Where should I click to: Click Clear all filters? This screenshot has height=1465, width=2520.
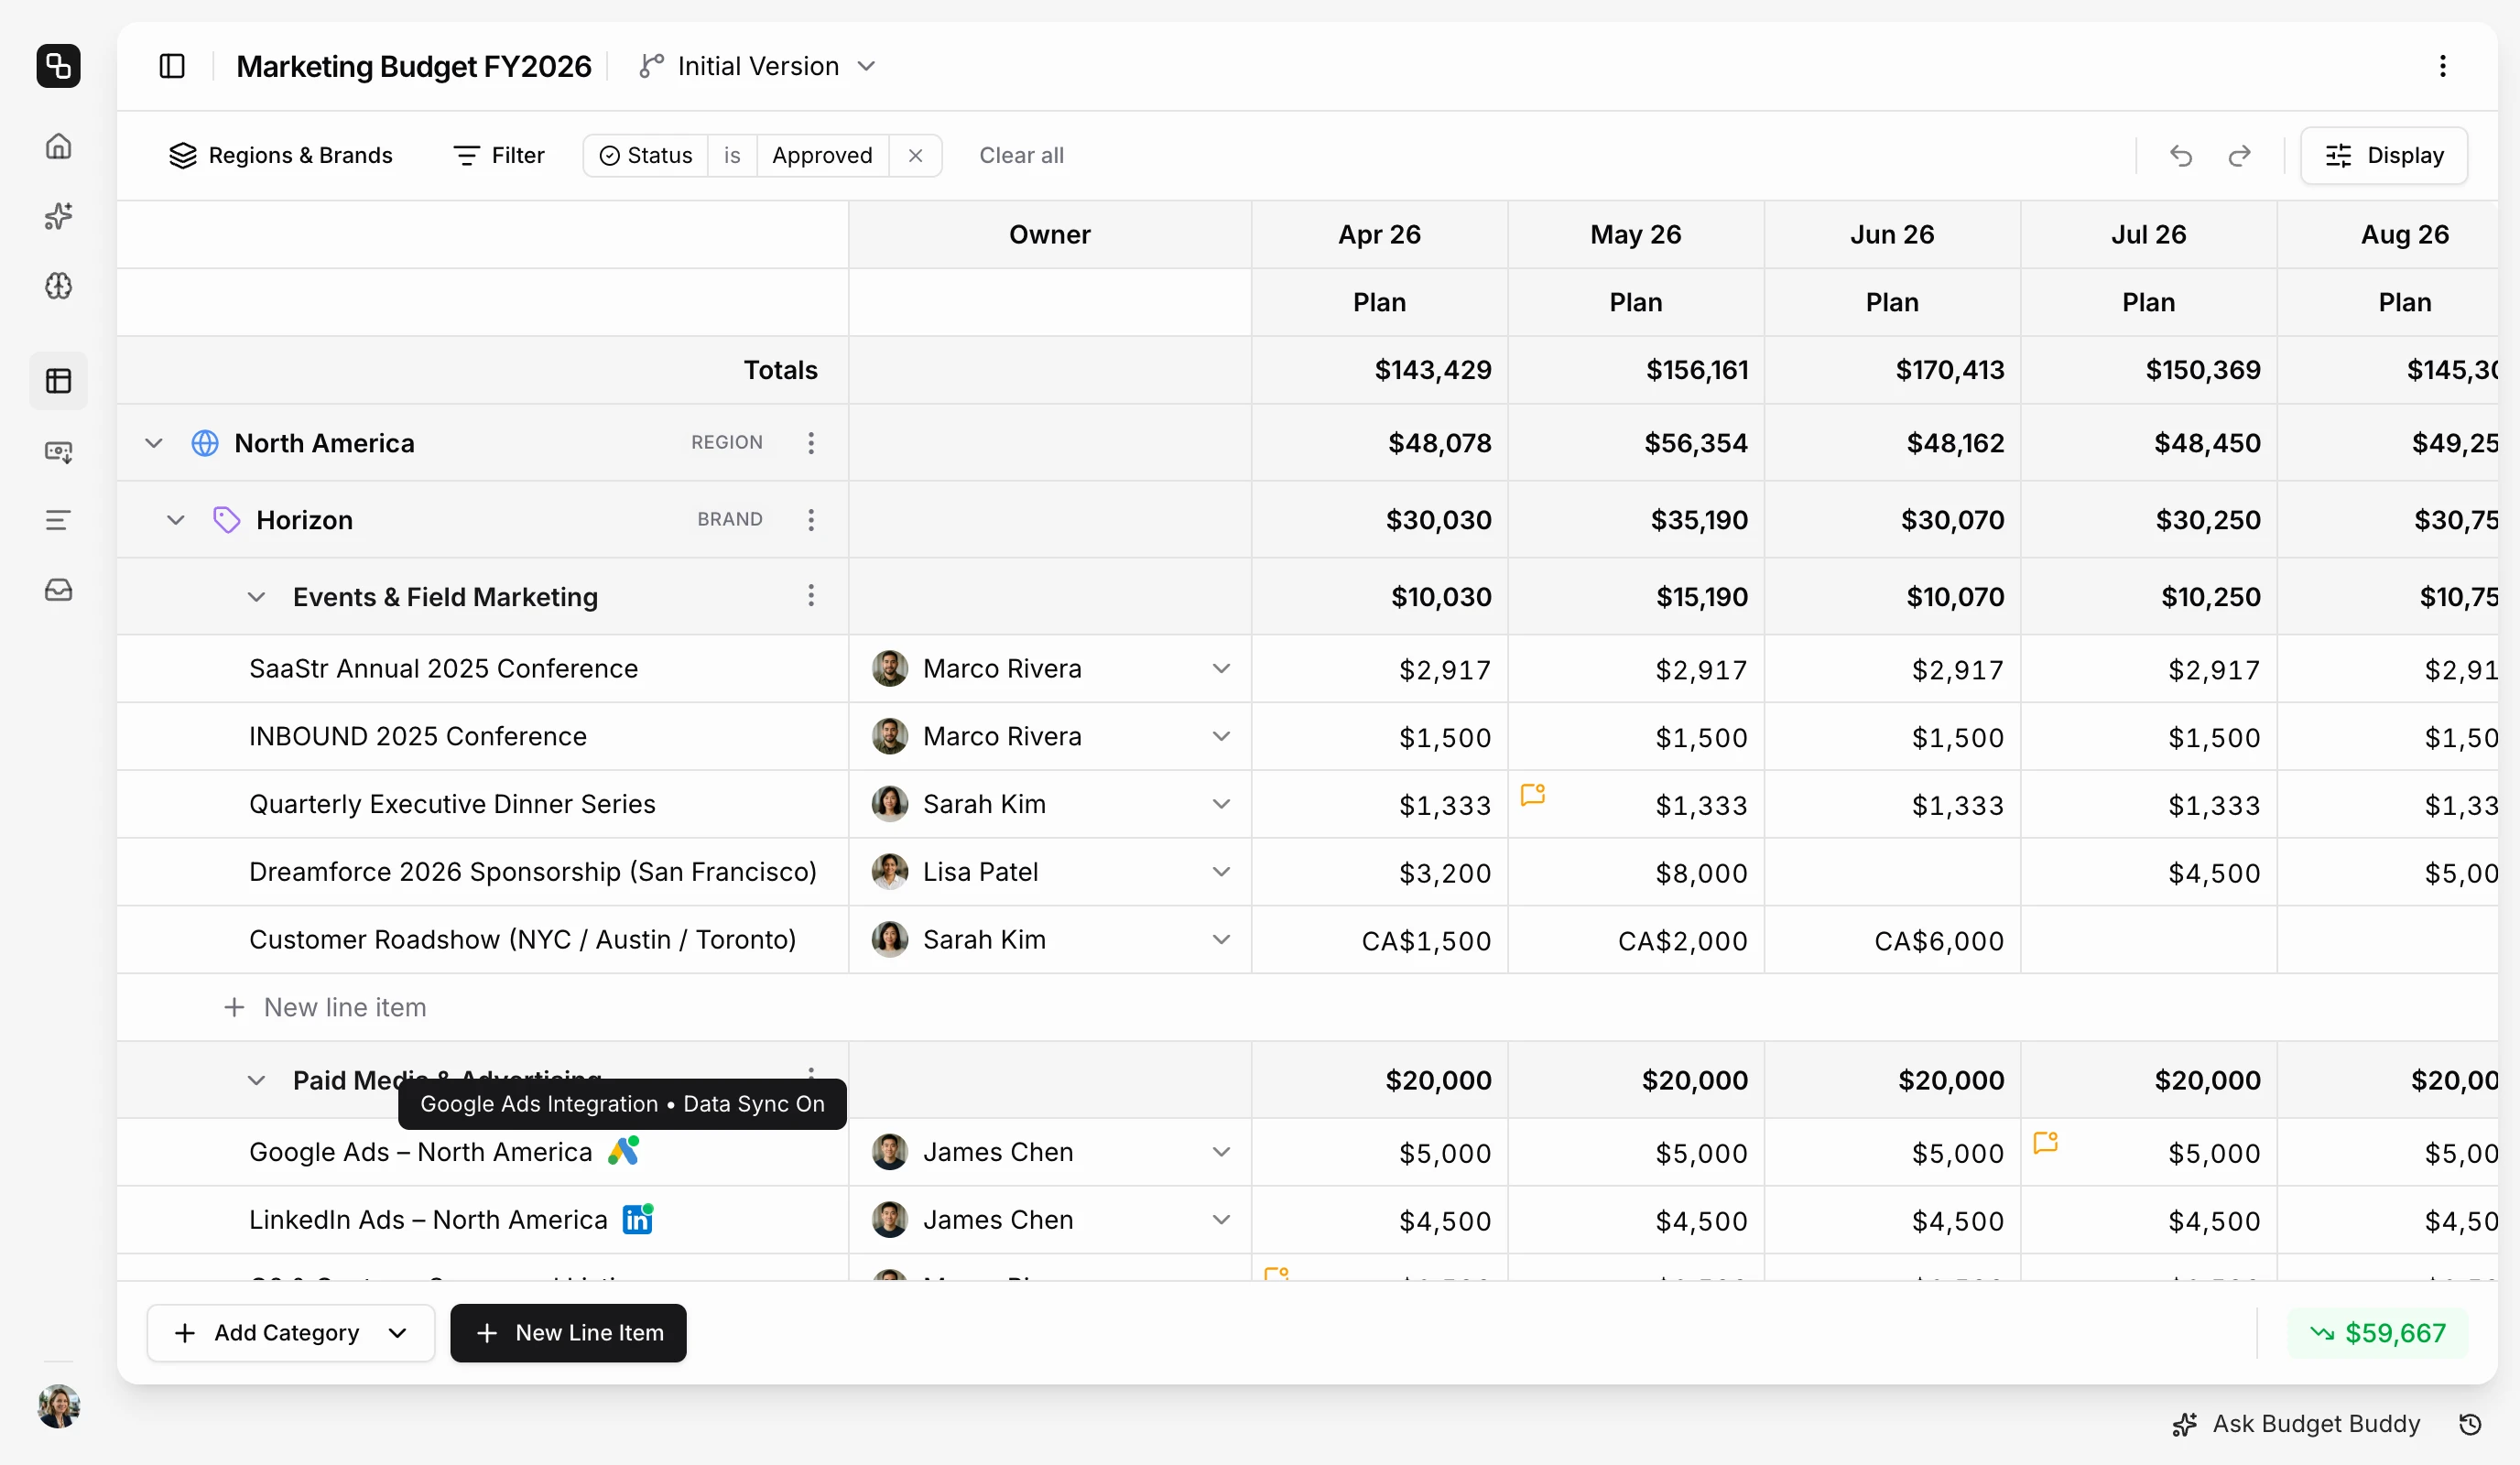click(1021, 155)
